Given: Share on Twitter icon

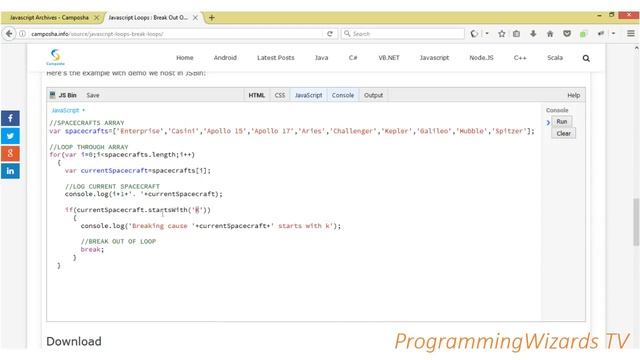Looking at the screenshot, I should coord(10,136).
